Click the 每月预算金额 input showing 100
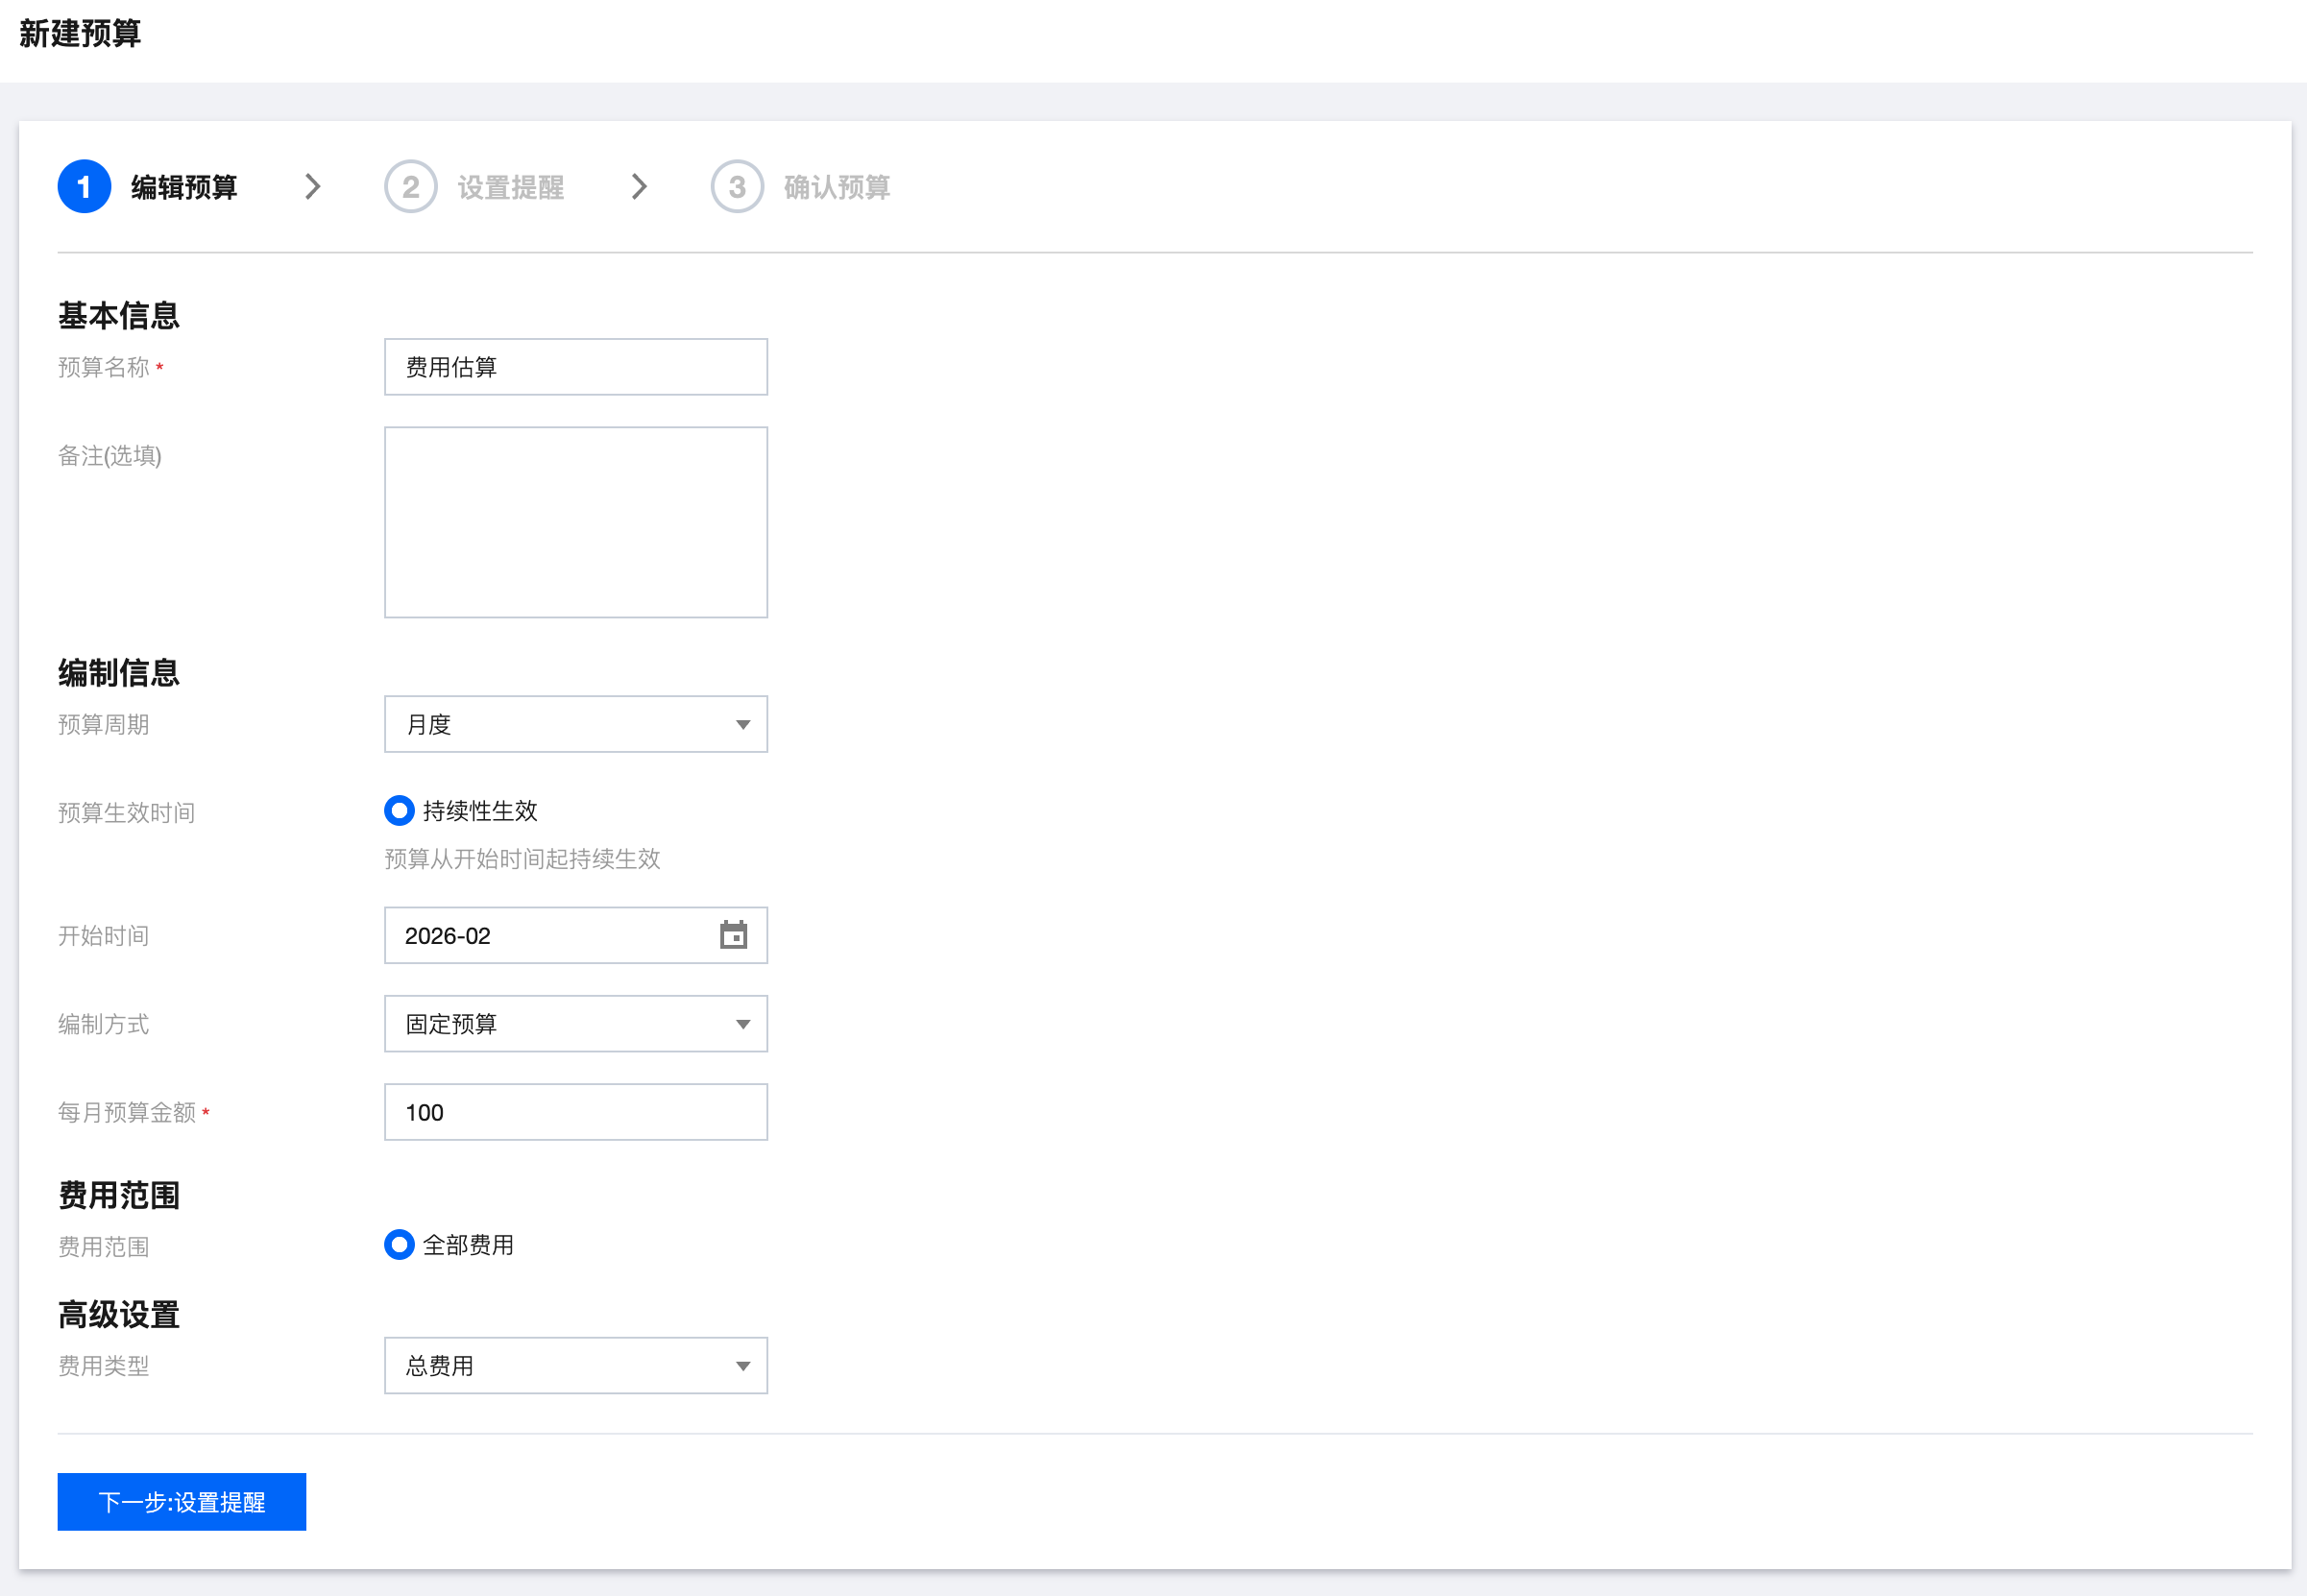This screenshot has width=2307, height=1596. (575, 1112)
